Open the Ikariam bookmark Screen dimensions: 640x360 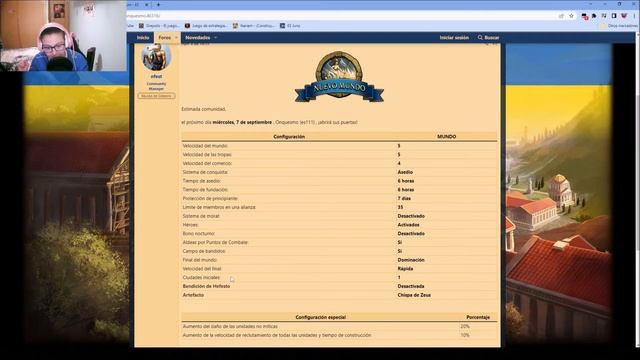pos(253,26)
